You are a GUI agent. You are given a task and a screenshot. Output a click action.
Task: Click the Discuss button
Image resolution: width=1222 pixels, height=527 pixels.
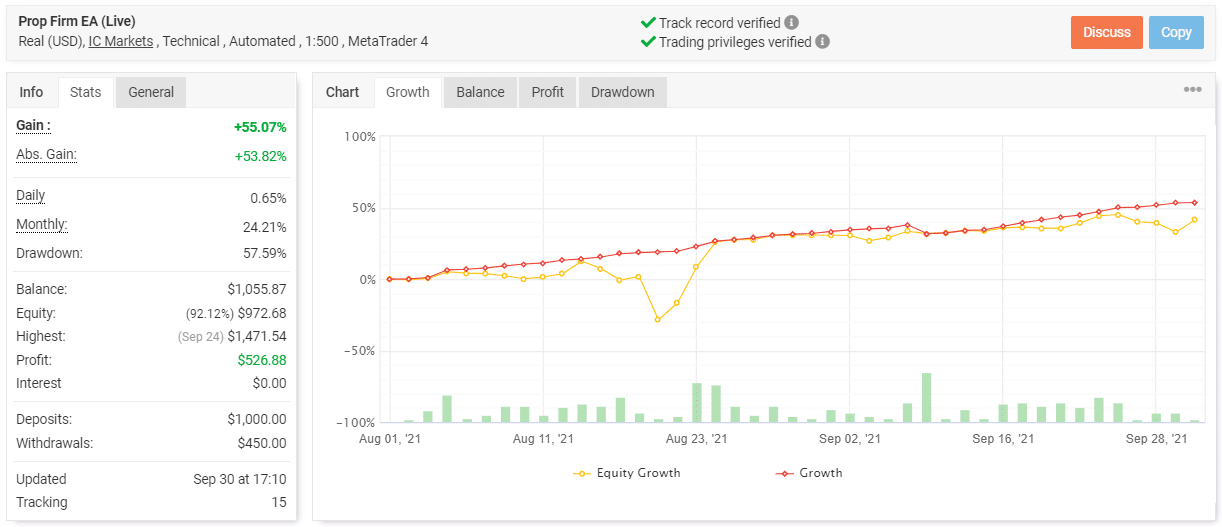pos(1107,32)
